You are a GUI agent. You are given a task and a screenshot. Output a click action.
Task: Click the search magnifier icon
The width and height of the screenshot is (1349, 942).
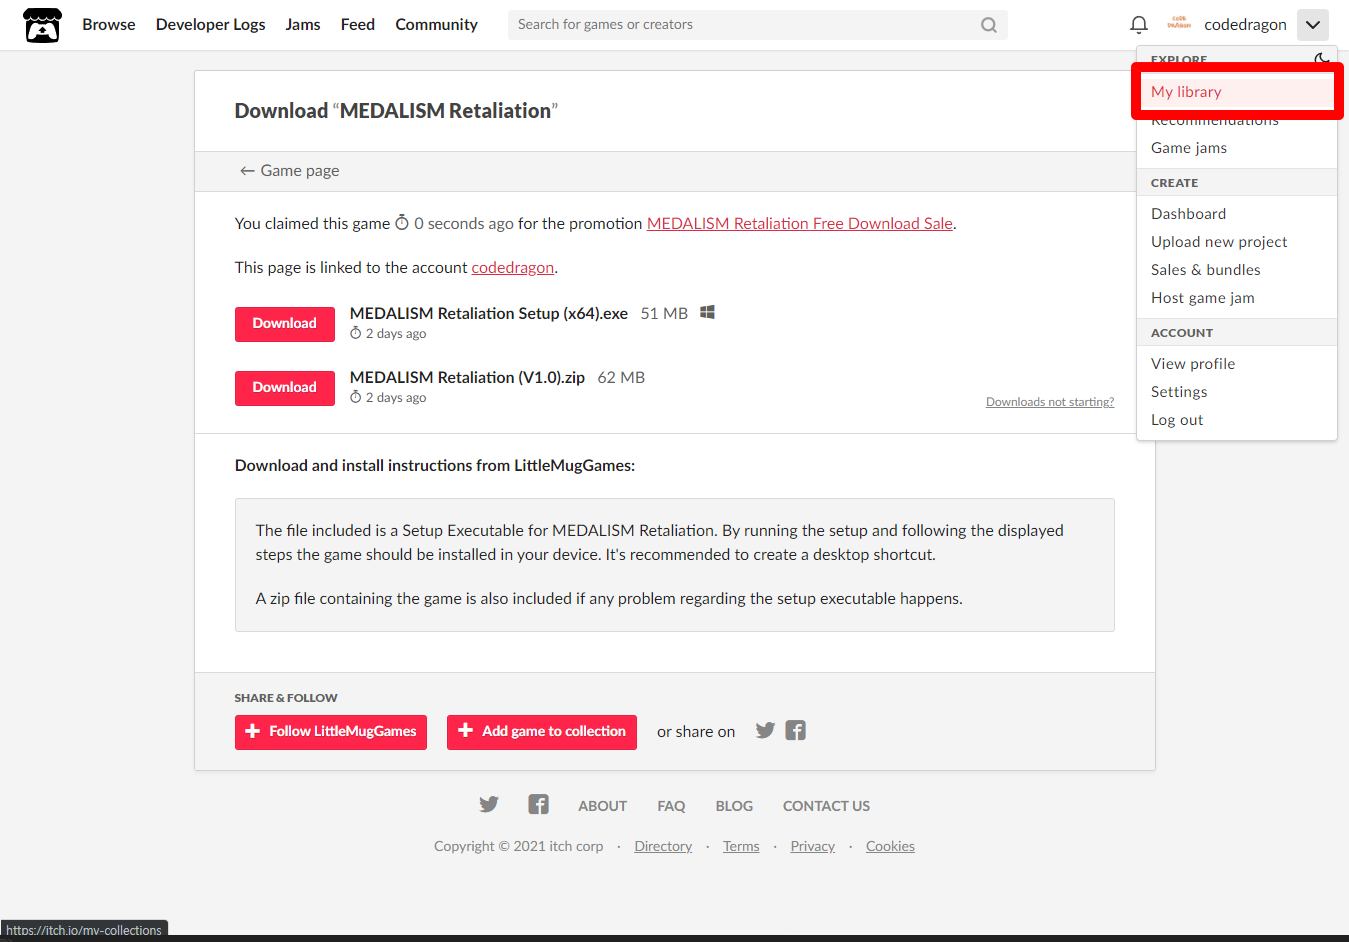(x=989, y=25)
